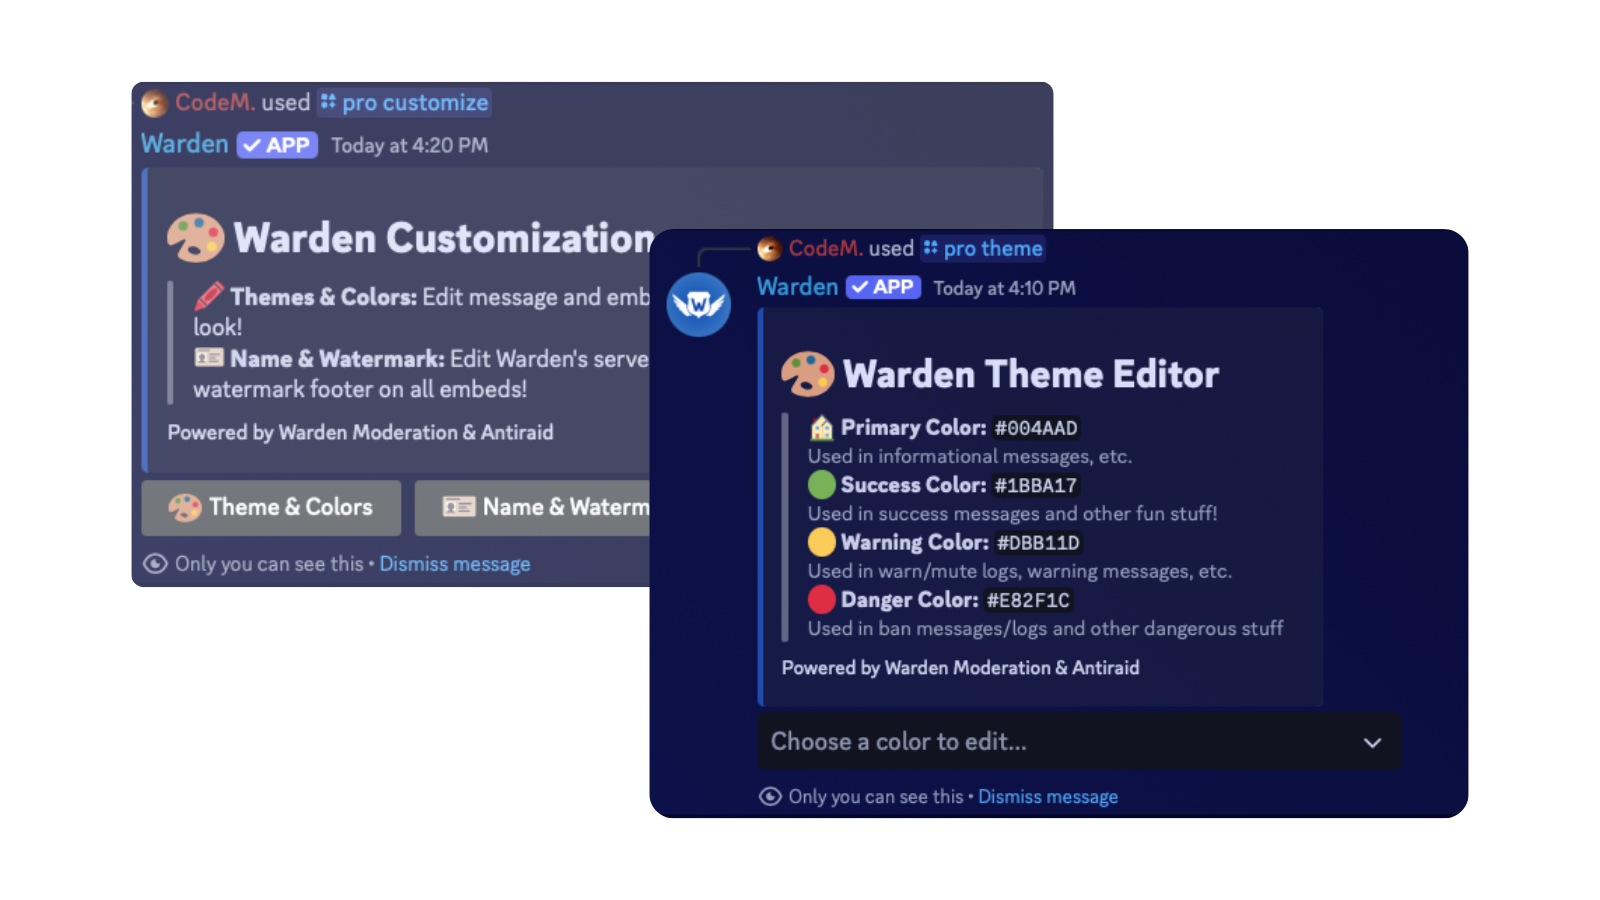The height and width of the screenshot is (900, 1600).
Task: Click the pro customize command tag
Action: click(405, 103)
